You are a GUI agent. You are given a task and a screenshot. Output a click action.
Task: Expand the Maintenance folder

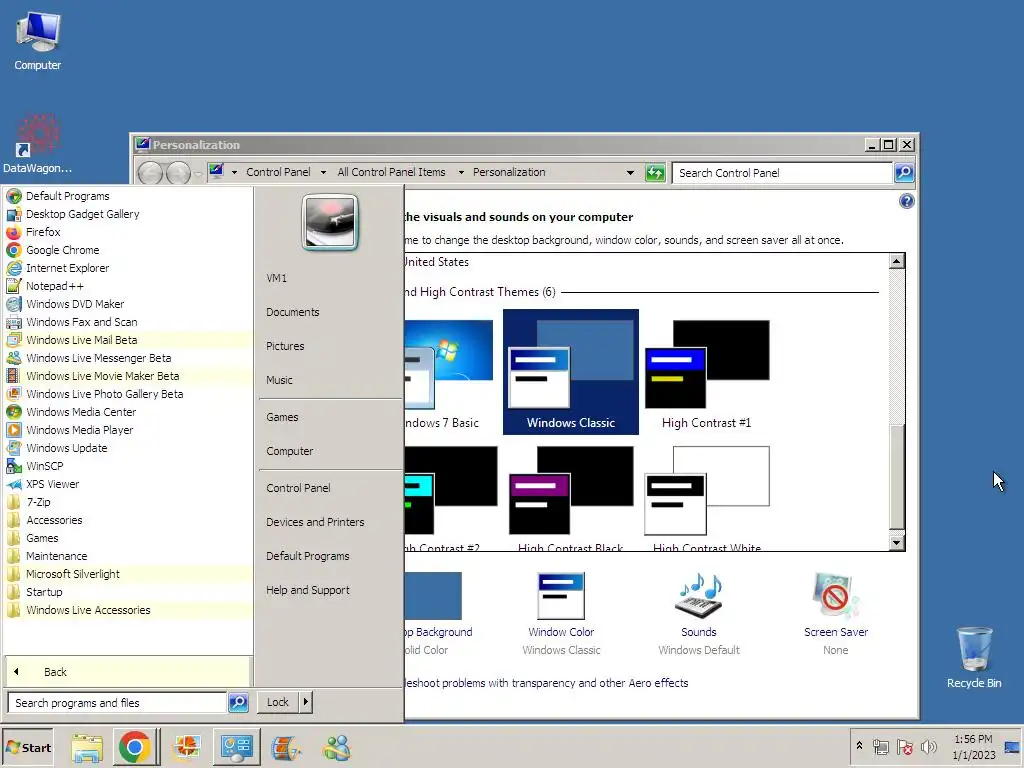[56, 556]
